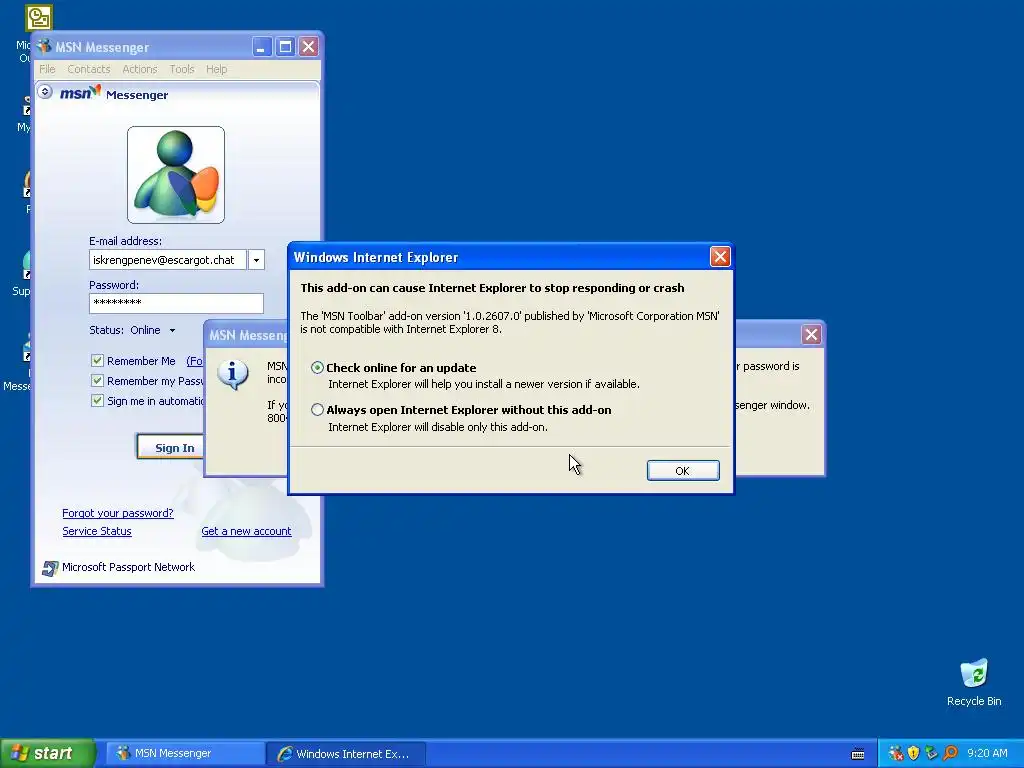Open Recycle Bin on the desktop
Viewport: 1024px width, 768px height.
pos(974,683)
